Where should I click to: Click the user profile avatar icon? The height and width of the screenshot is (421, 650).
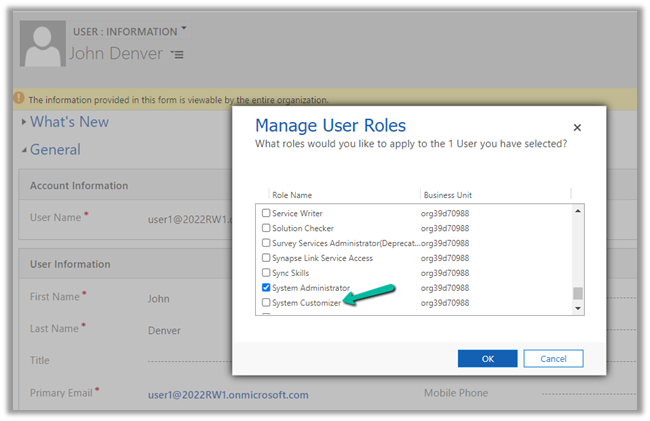pos(40,45)
